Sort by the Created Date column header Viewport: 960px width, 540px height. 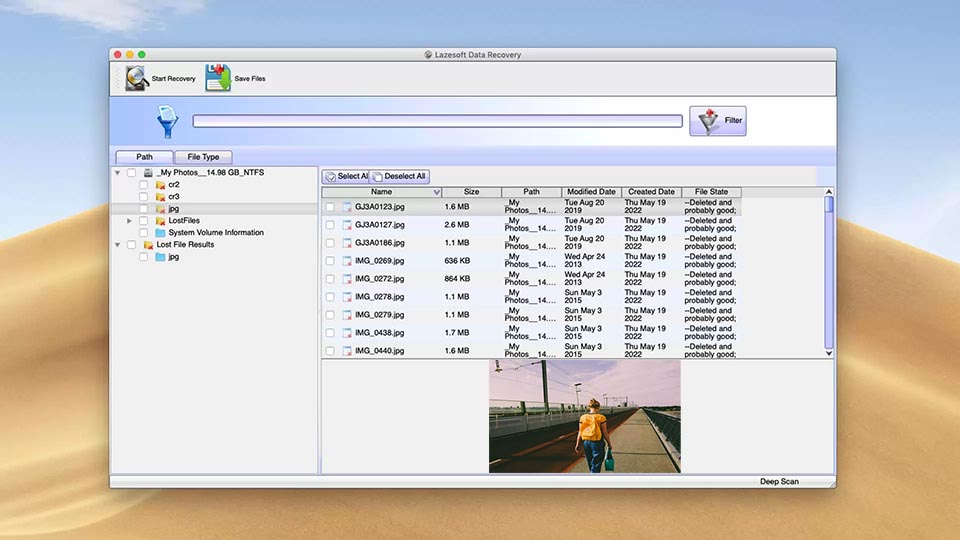tap(651, 192)
